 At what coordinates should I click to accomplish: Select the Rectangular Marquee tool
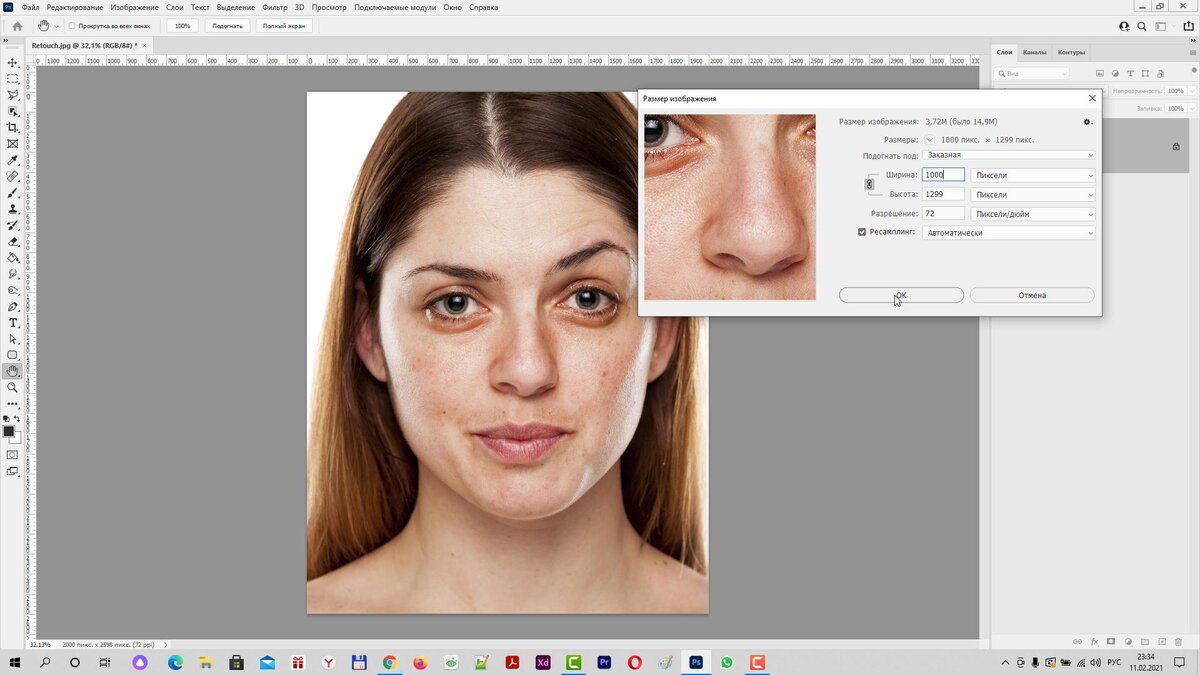pos(13,78)
